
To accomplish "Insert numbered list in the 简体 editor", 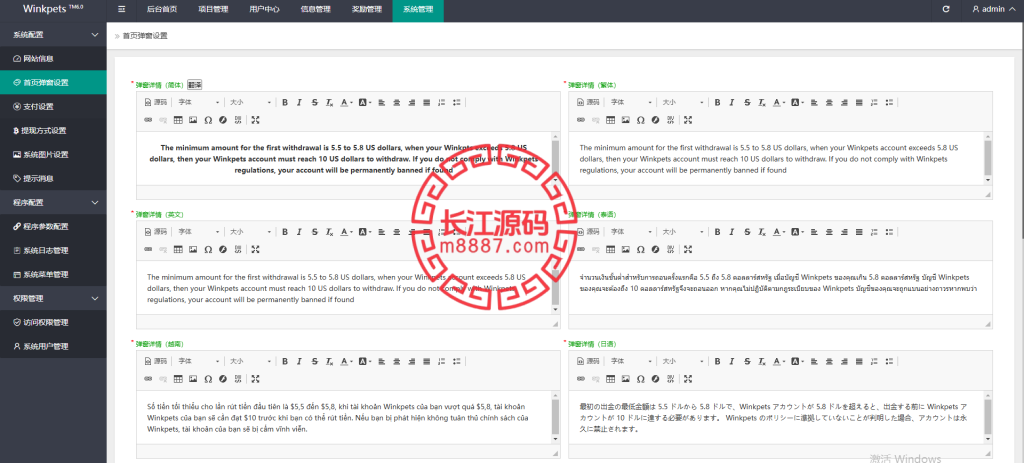I will [x=441, y=103].
